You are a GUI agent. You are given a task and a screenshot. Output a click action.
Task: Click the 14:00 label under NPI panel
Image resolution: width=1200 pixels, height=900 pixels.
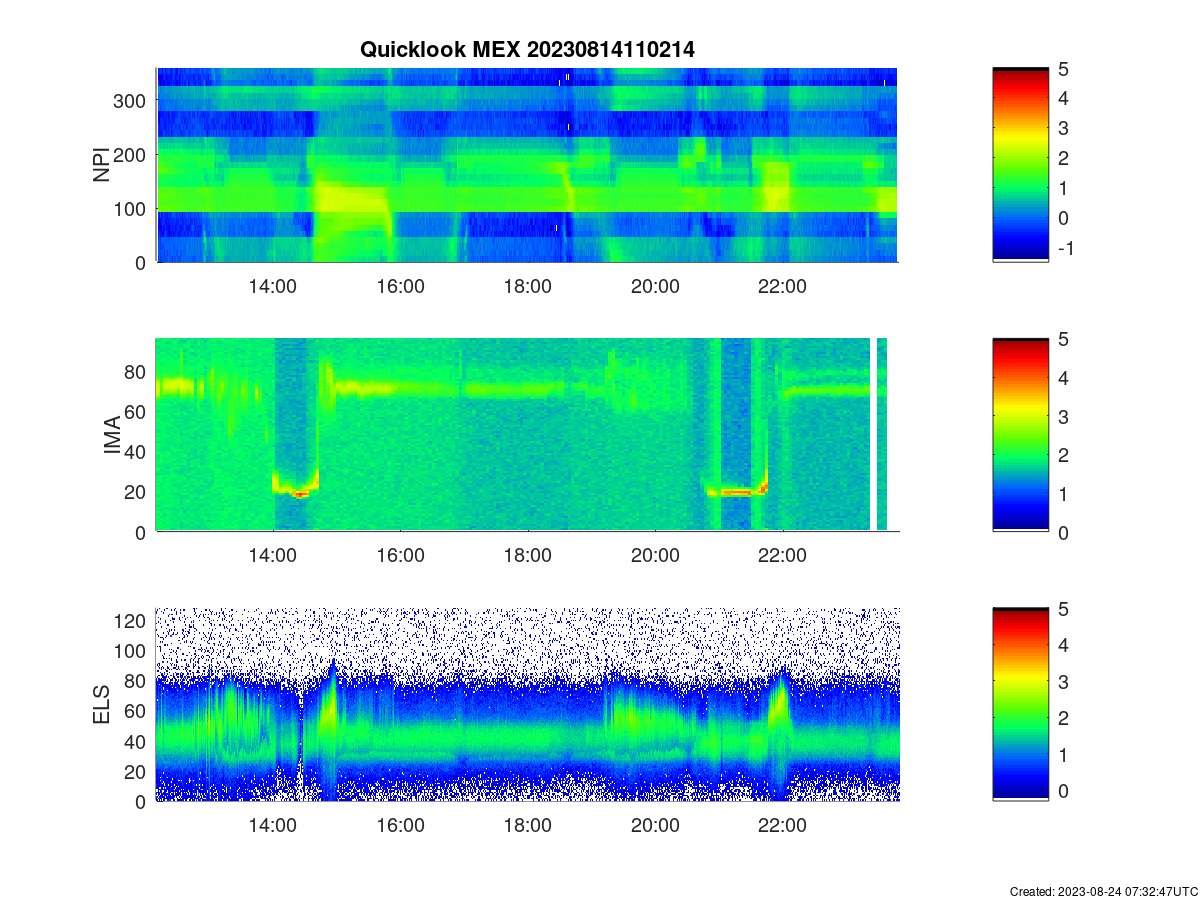pos(273,286)
